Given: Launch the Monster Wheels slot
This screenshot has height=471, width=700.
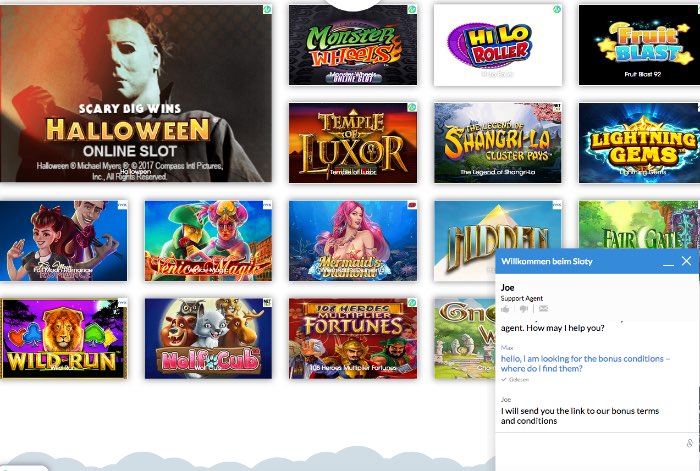Looking at the screenshot, I should [353, 45].
